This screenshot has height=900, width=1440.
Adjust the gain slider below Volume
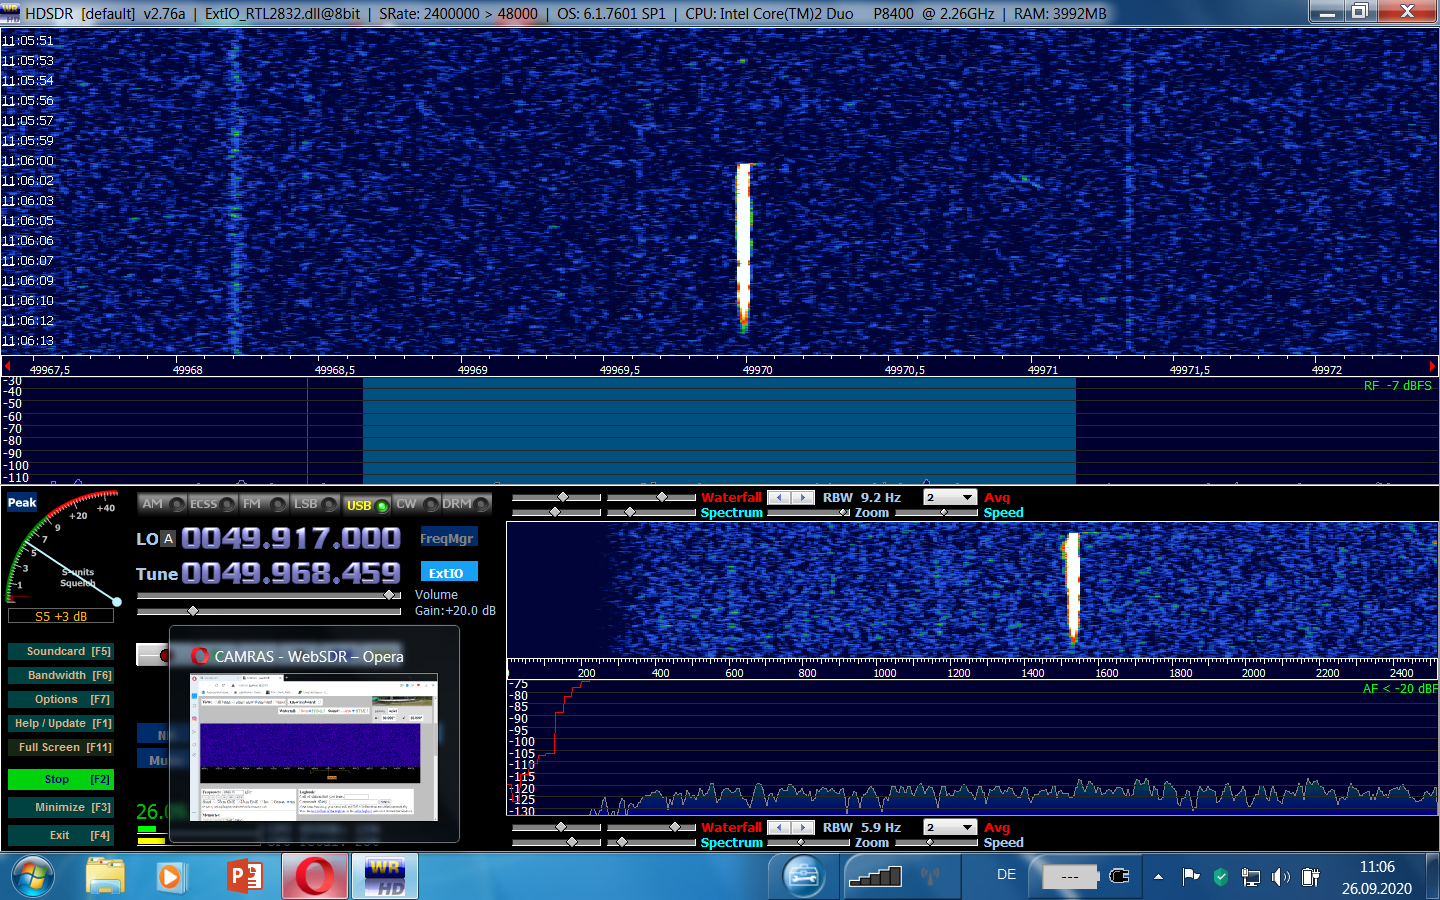click(x=268, y=610)
